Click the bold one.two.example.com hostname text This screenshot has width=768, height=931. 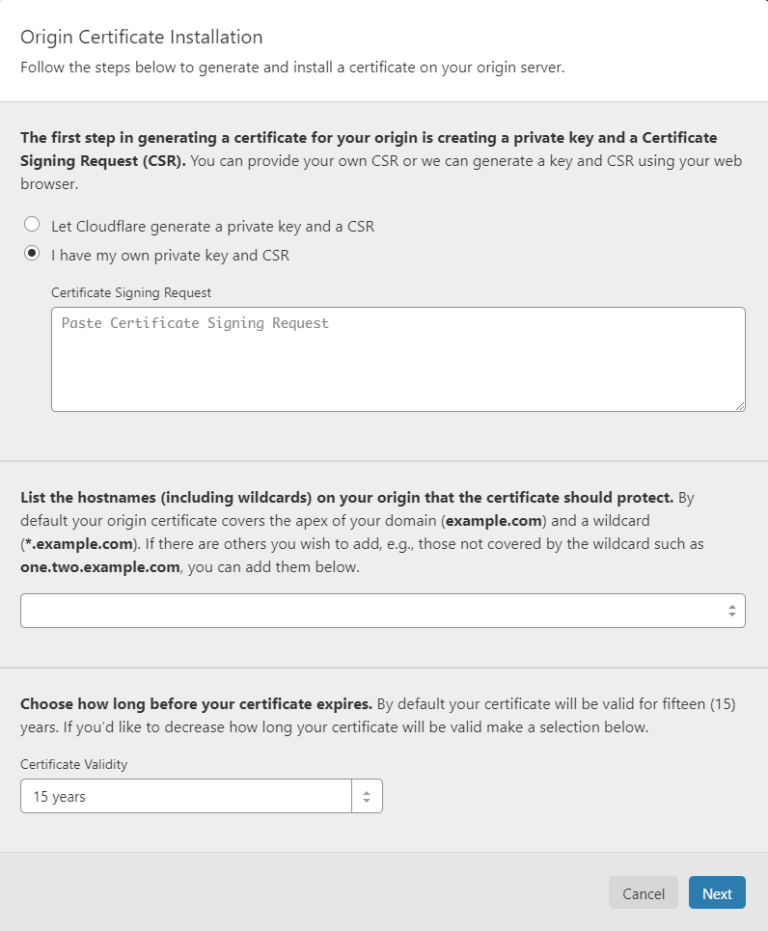tap(98, 567)
